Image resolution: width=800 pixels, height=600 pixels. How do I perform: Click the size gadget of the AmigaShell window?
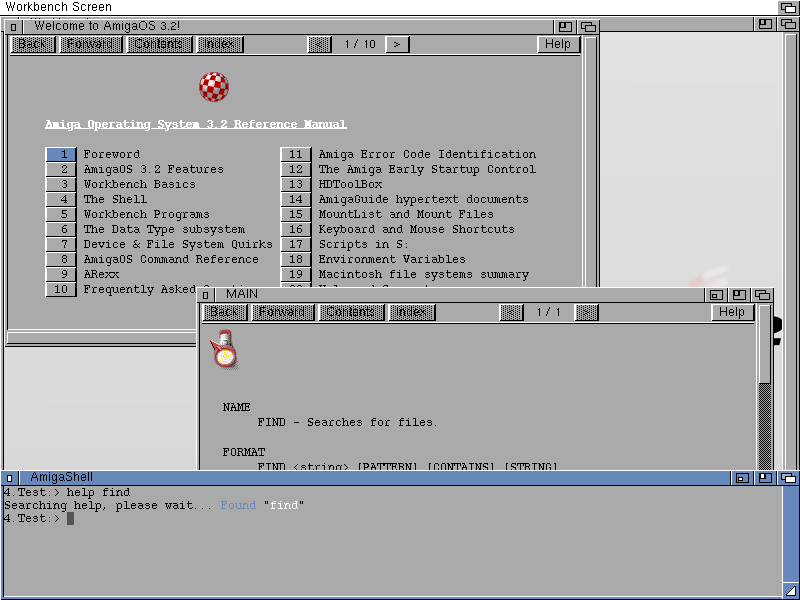pyautogui.click(x=791, y=589)
